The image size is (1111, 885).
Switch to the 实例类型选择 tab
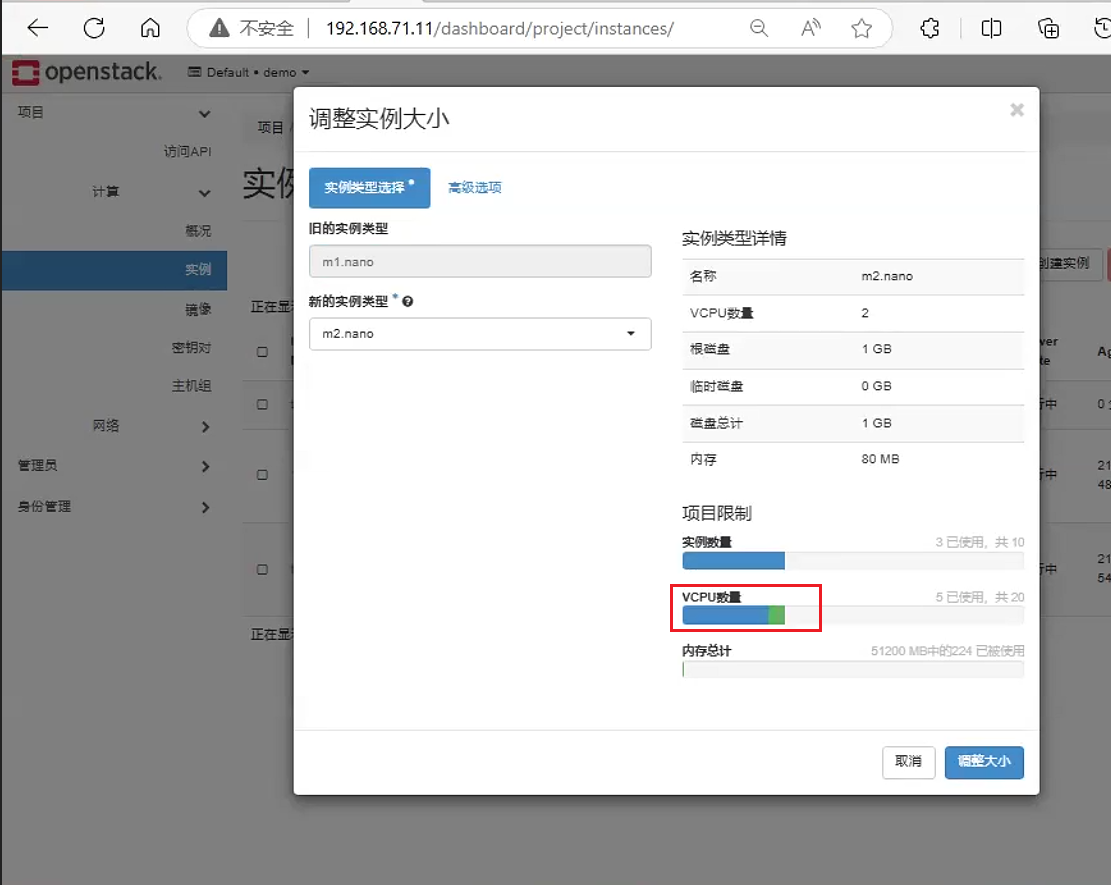[369, 188]
